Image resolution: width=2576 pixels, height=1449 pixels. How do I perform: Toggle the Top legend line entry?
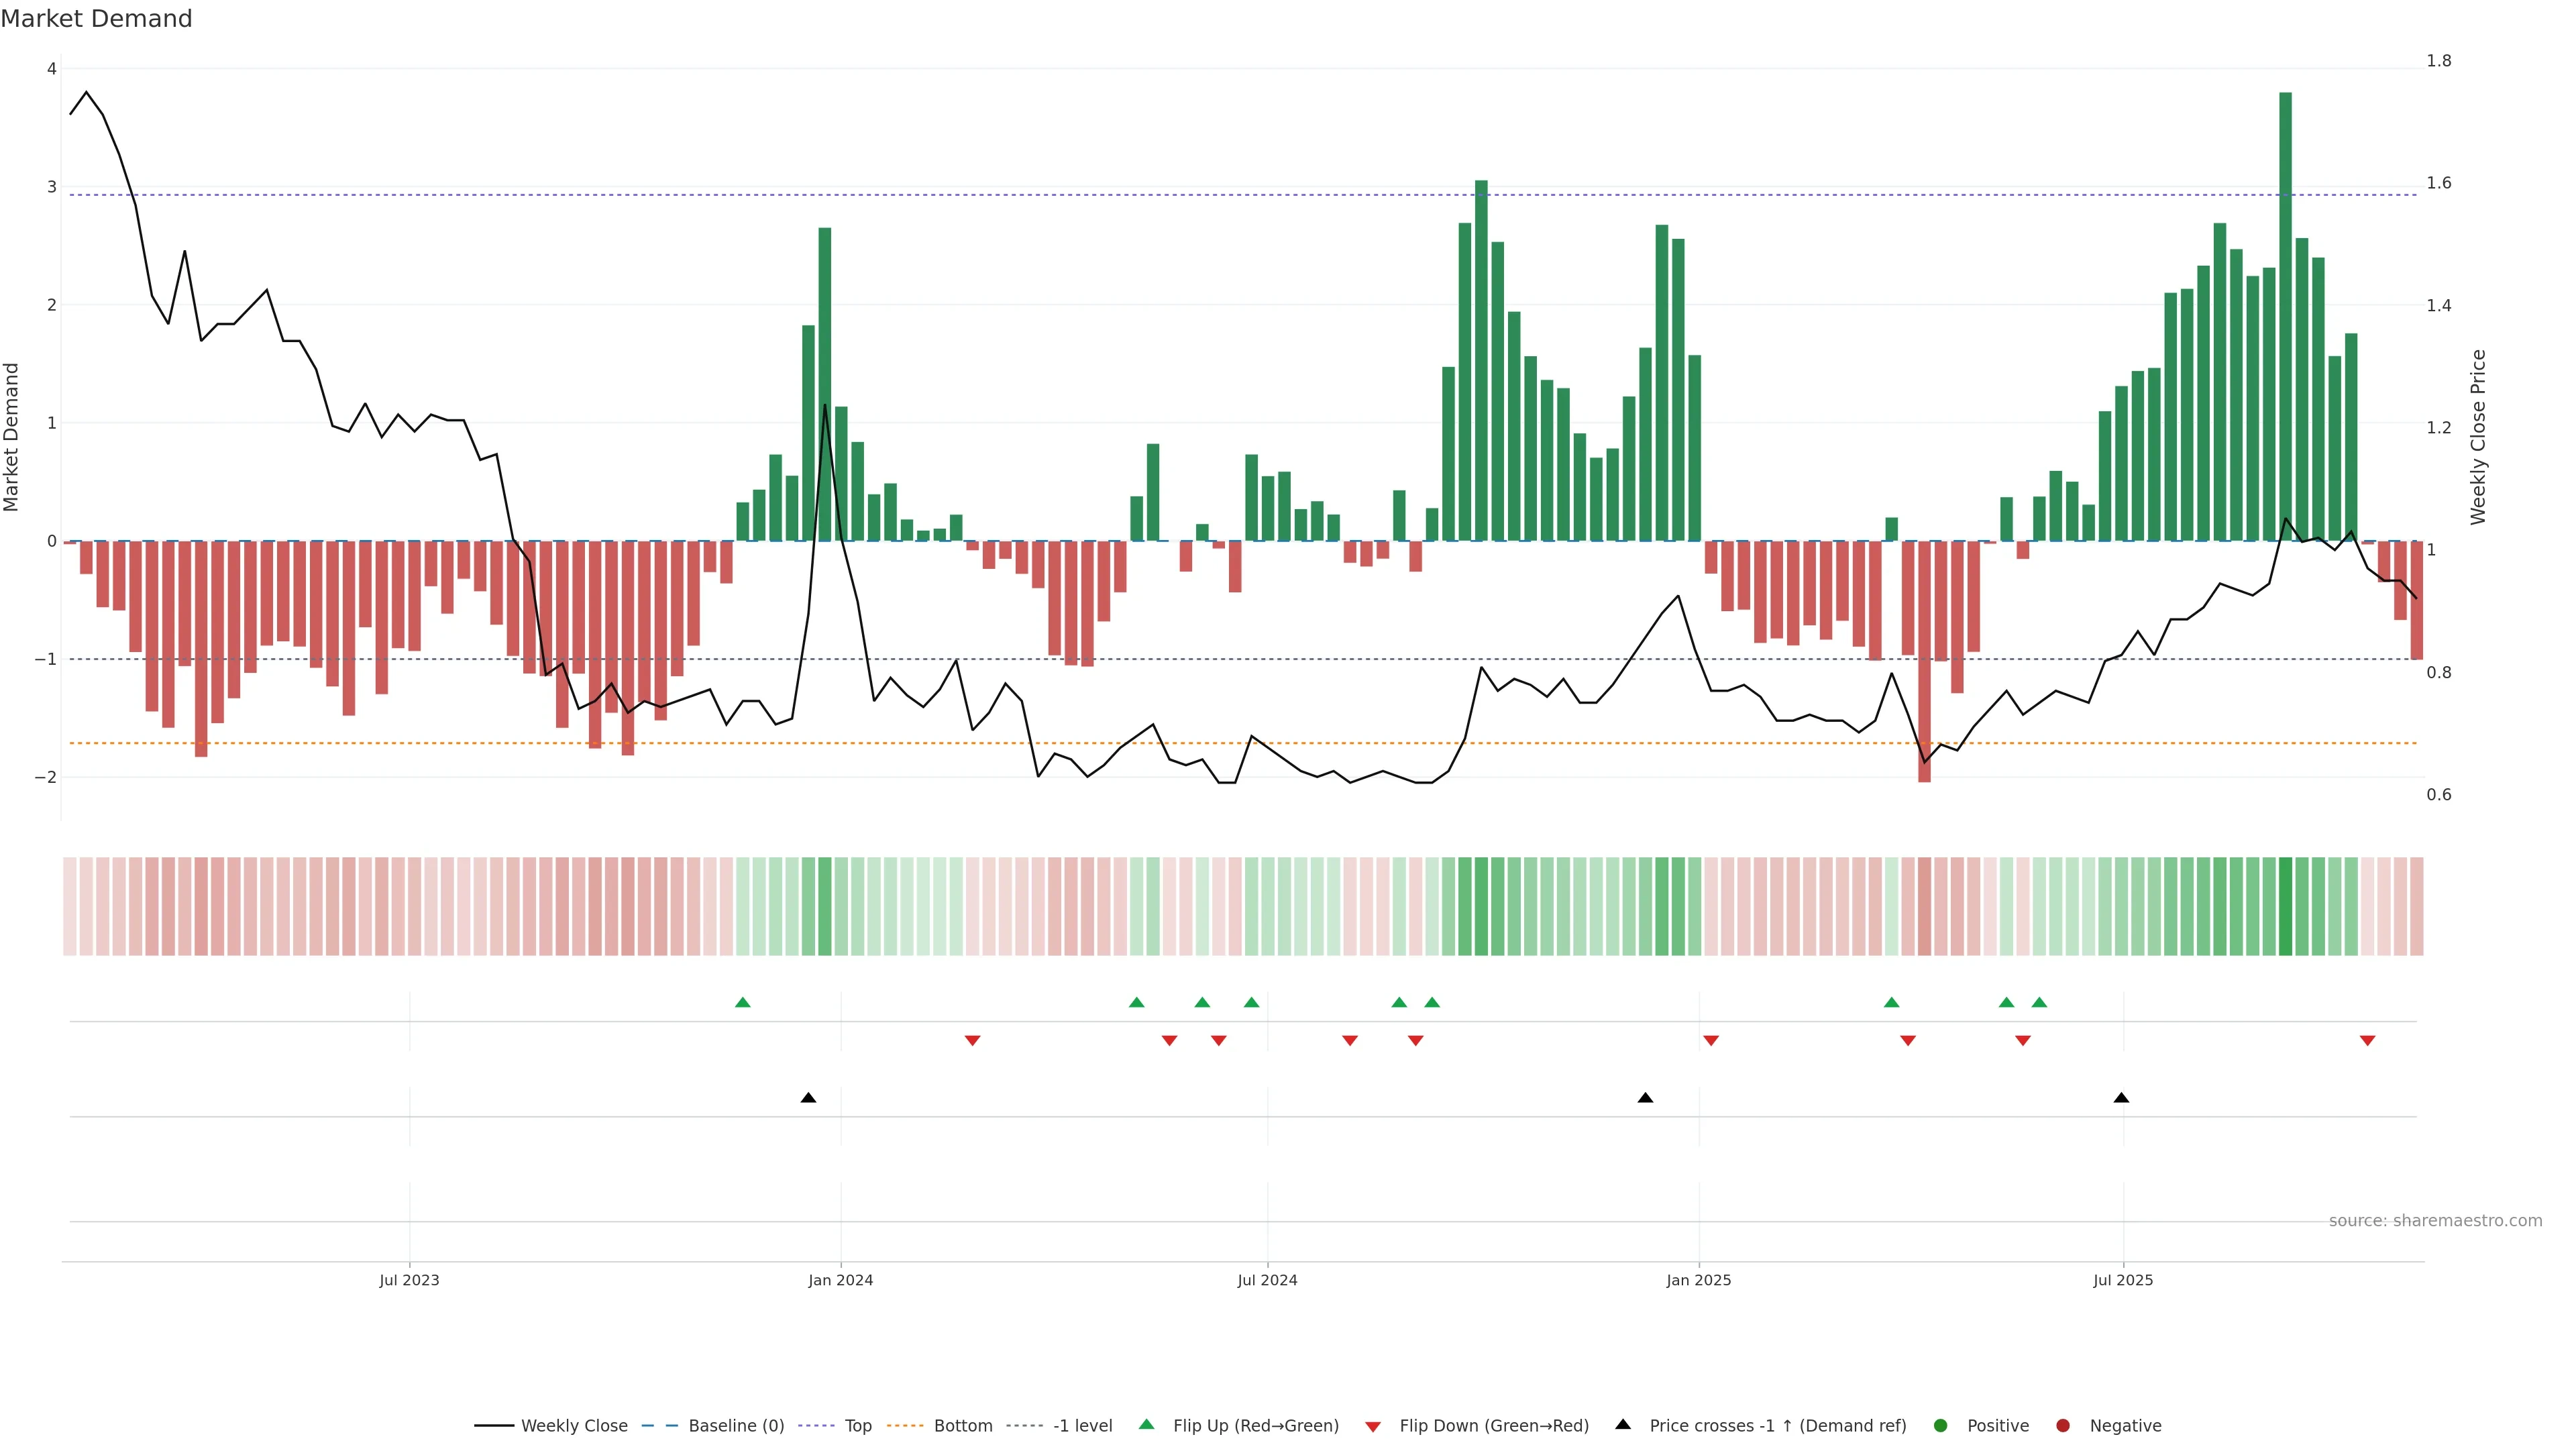857,1425
